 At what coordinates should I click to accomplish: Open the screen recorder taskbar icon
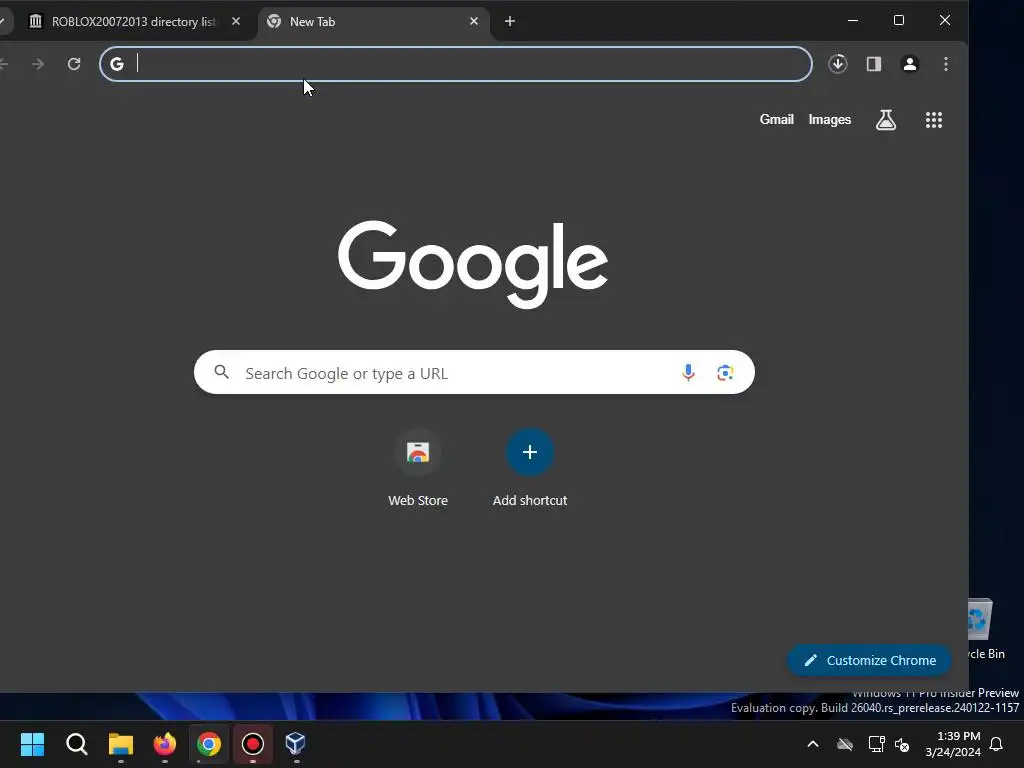coord(253,744)
